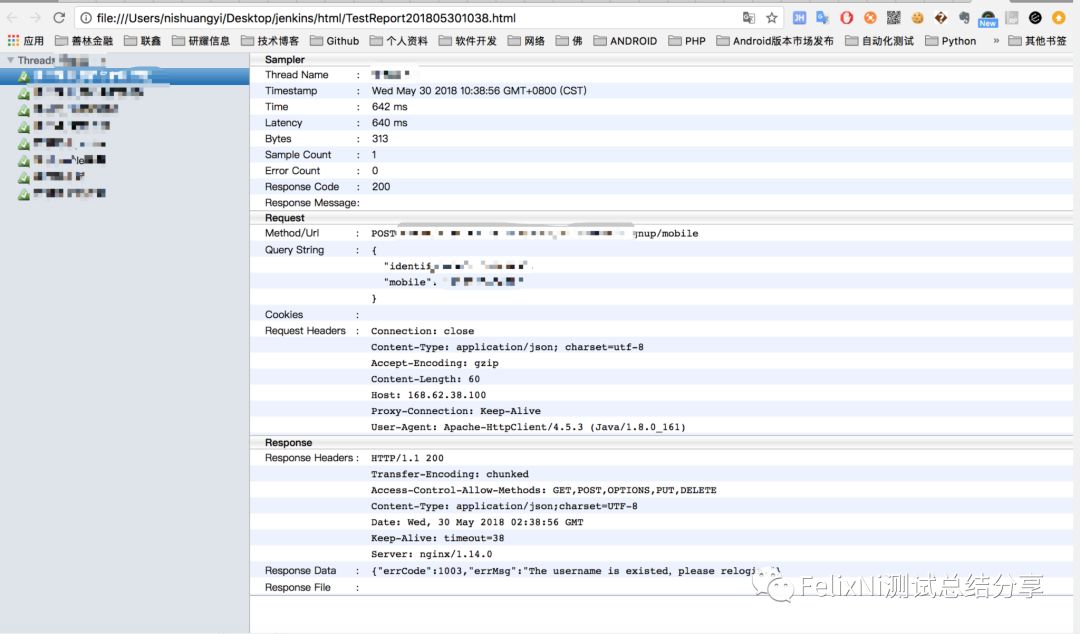Click the Response Data errCode 1003 text
This screenshot has width=1080, height=634.
pos(575,571)
